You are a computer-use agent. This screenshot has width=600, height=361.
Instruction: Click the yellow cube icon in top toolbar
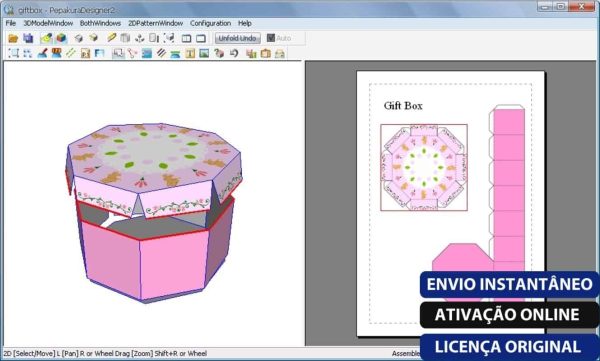[94, 38]
